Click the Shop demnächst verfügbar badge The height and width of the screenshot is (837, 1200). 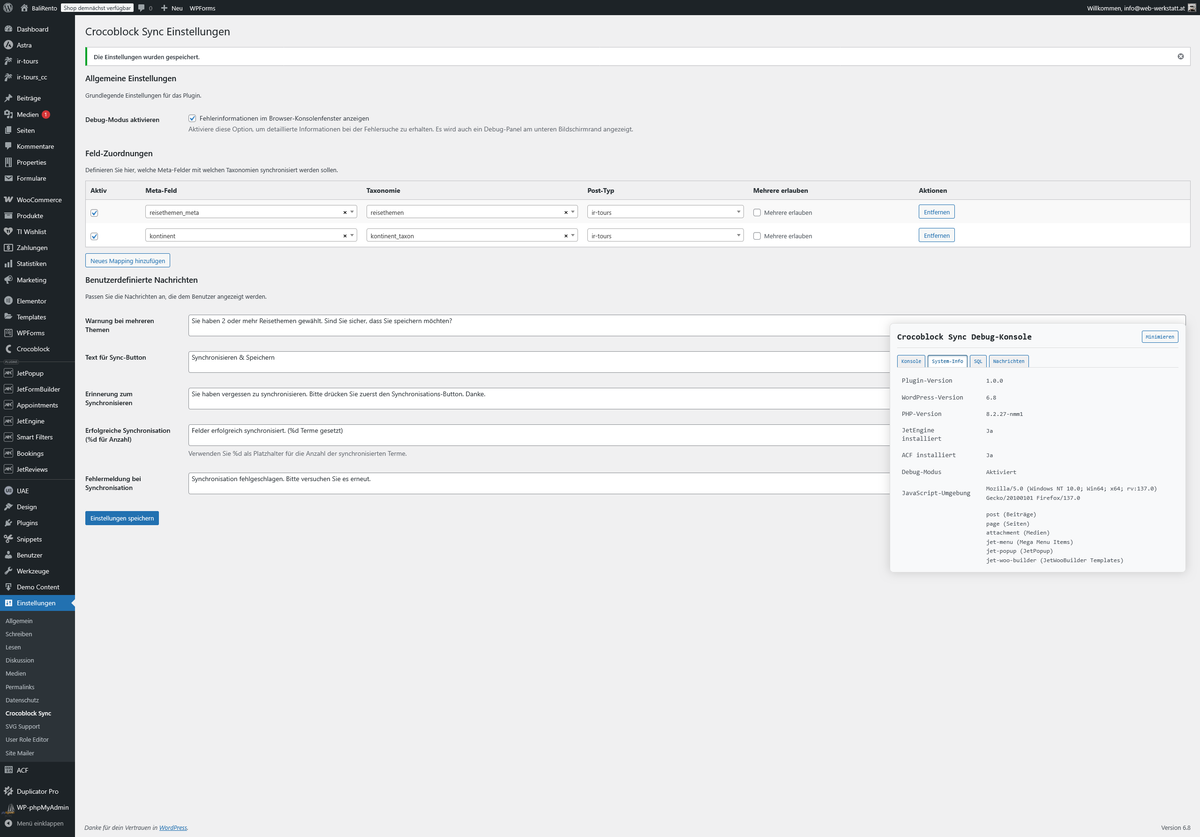97,7
